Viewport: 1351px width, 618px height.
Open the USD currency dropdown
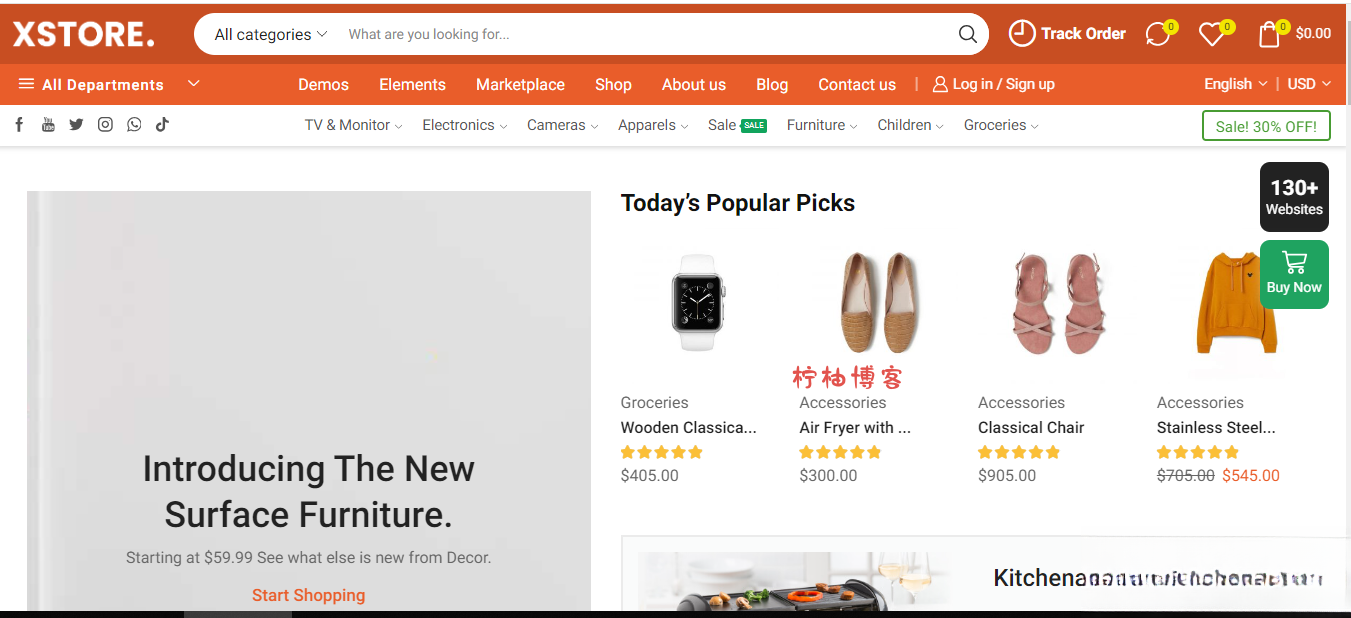(x=1308, y=84)
